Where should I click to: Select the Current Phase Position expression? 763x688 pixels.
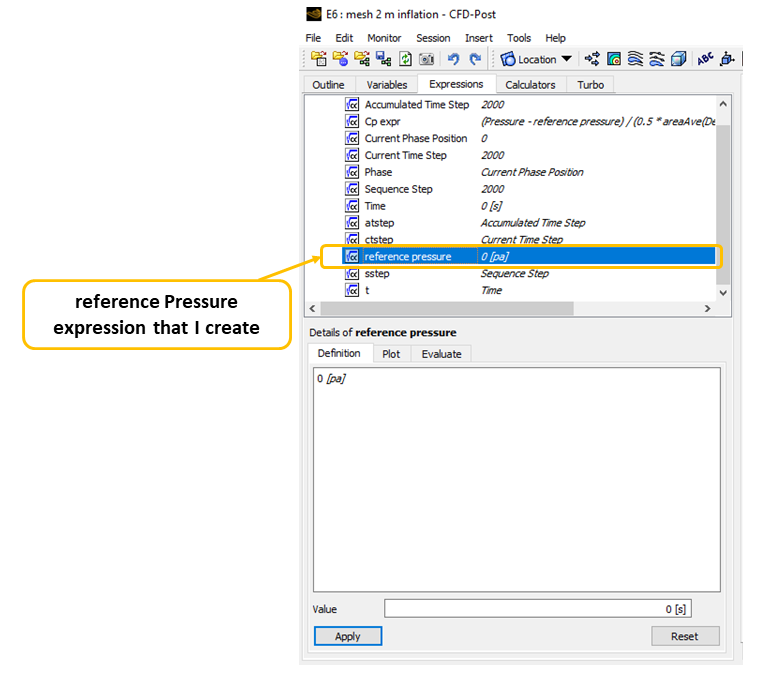(x=529, y=138)
